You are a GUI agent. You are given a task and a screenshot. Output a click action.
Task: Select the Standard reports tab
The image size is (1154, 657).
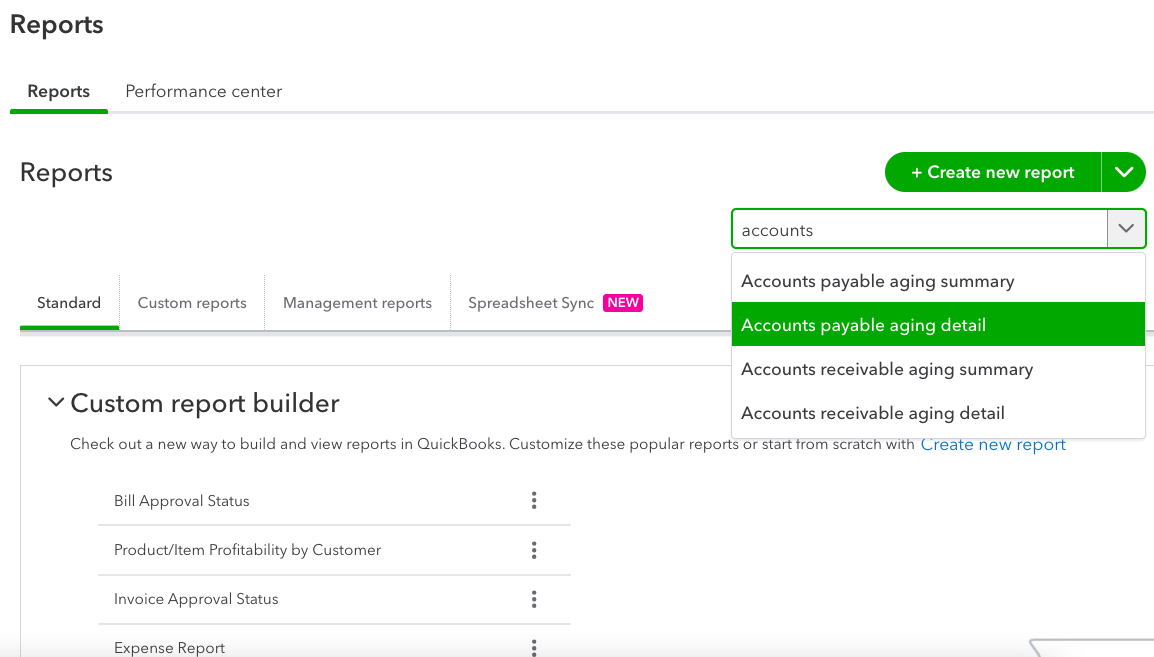pos(69,303)
